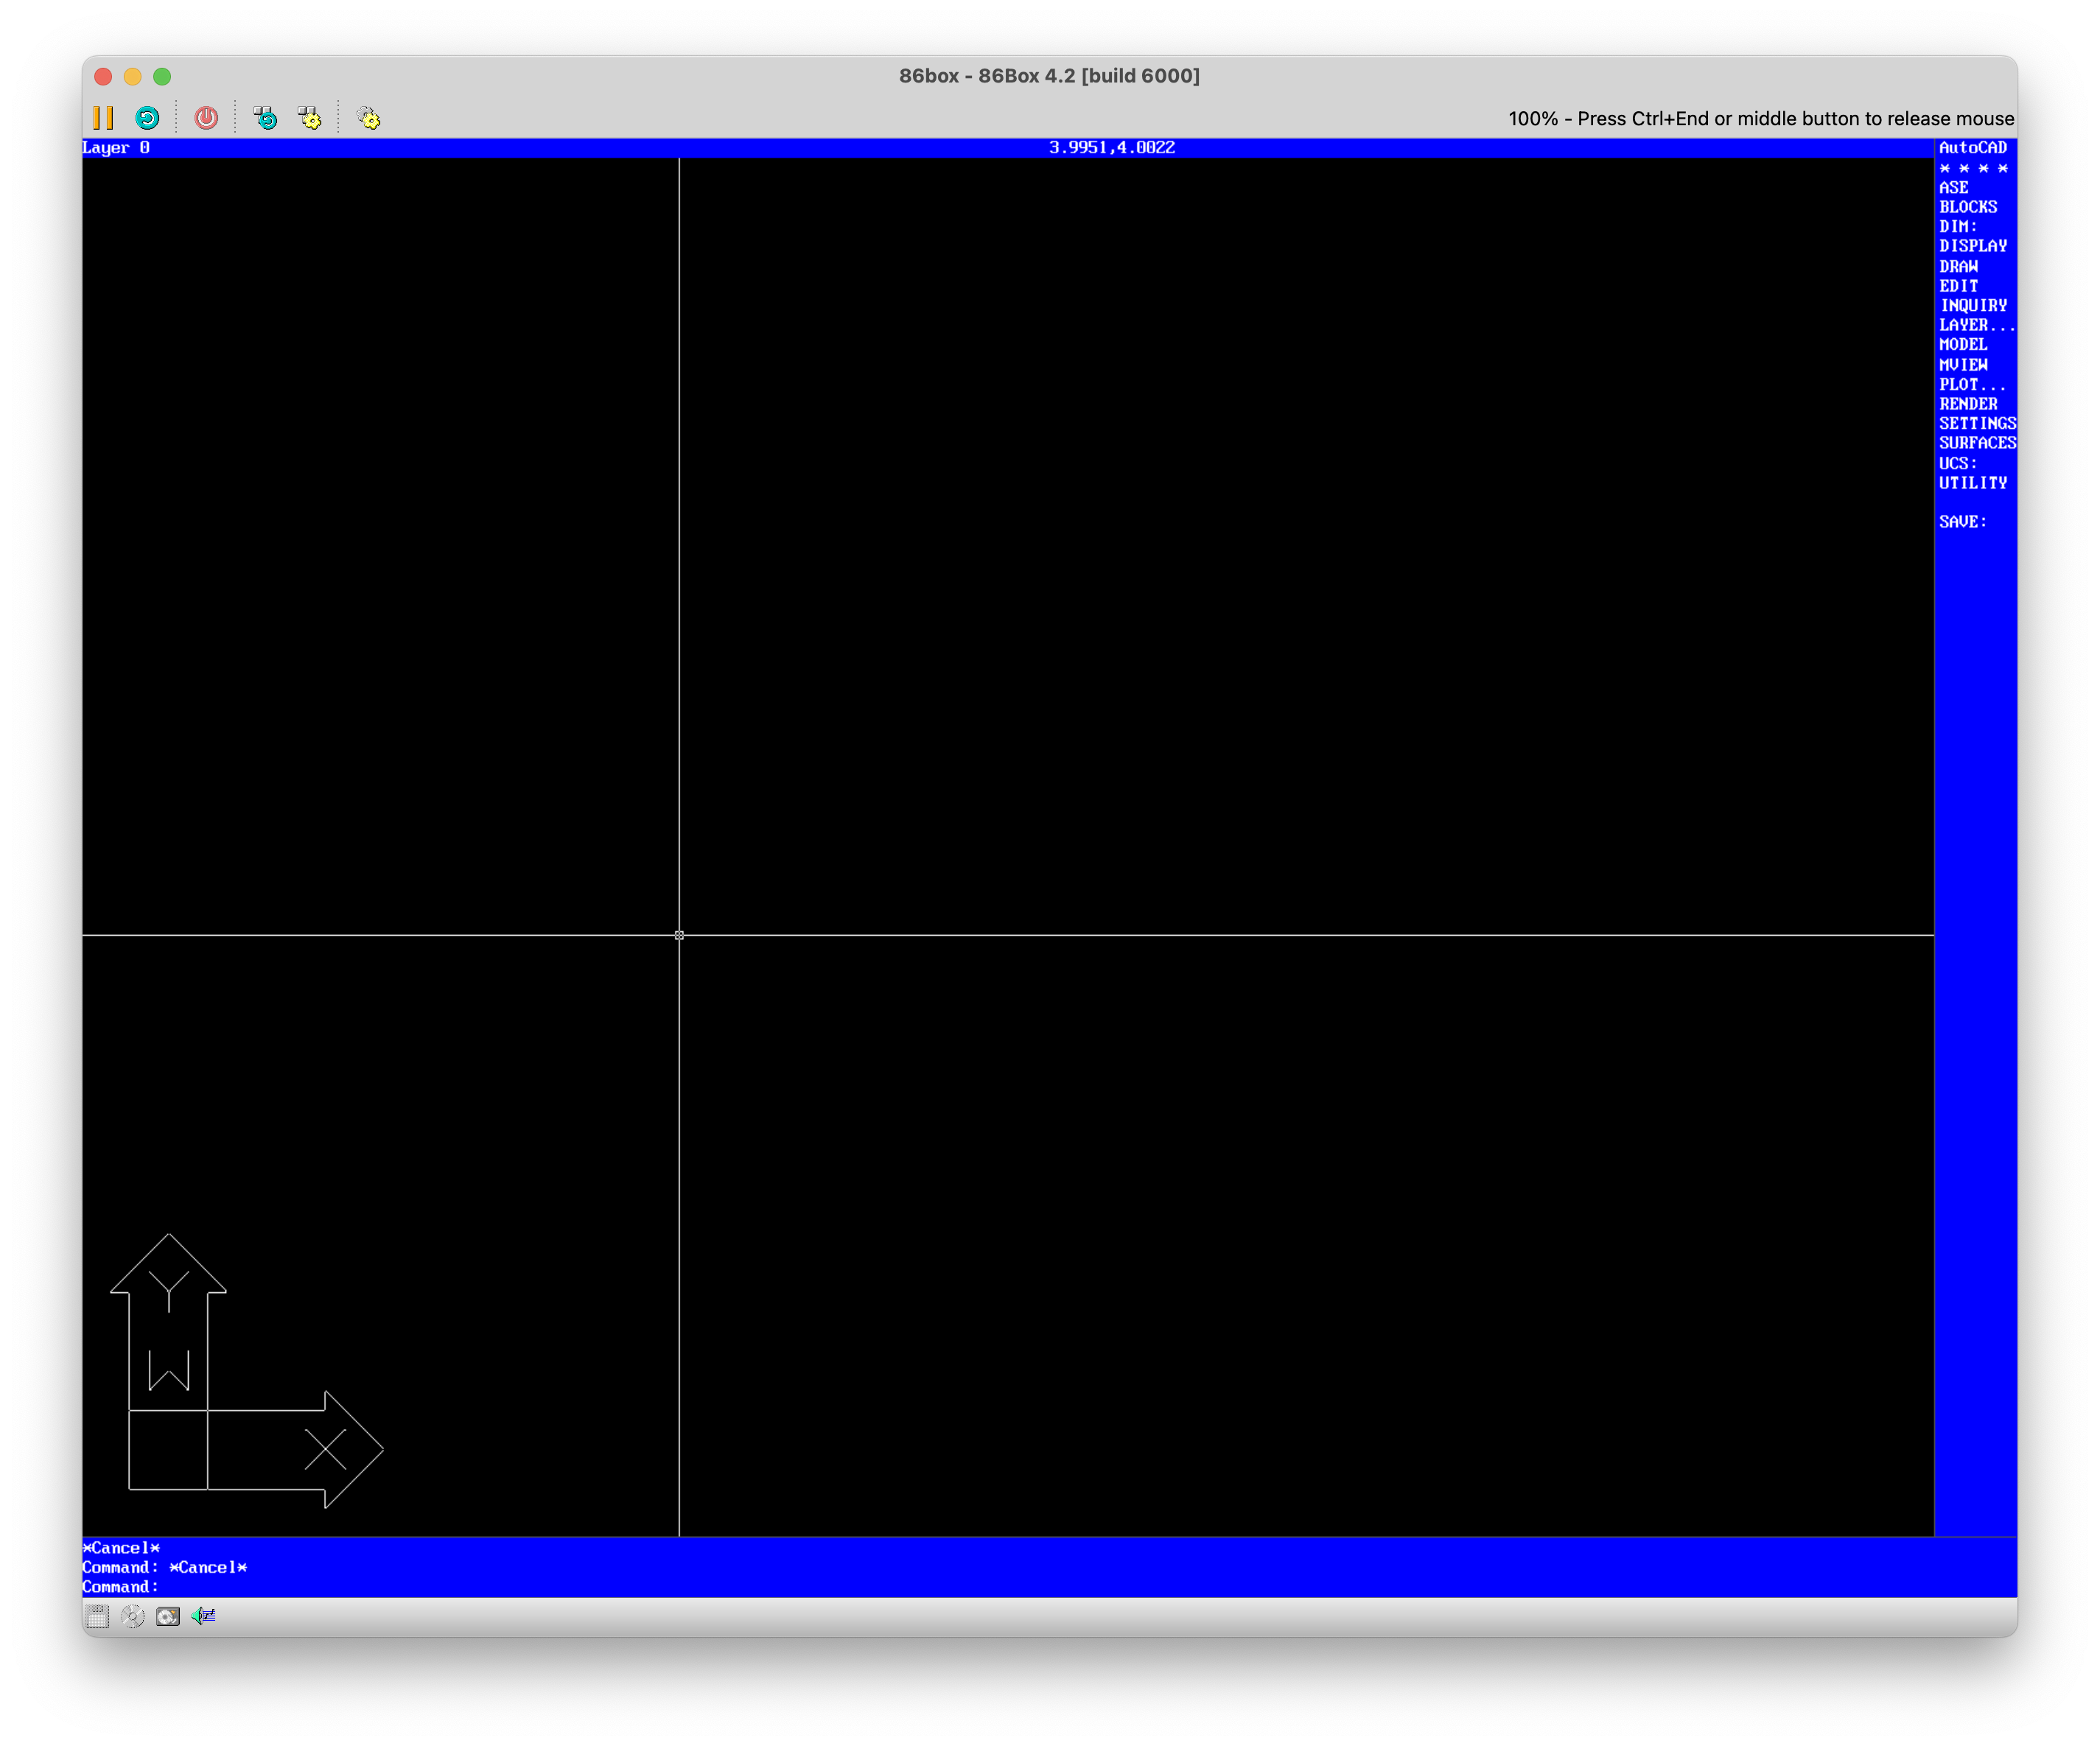Open the EDIT menu

[1958, 286]
